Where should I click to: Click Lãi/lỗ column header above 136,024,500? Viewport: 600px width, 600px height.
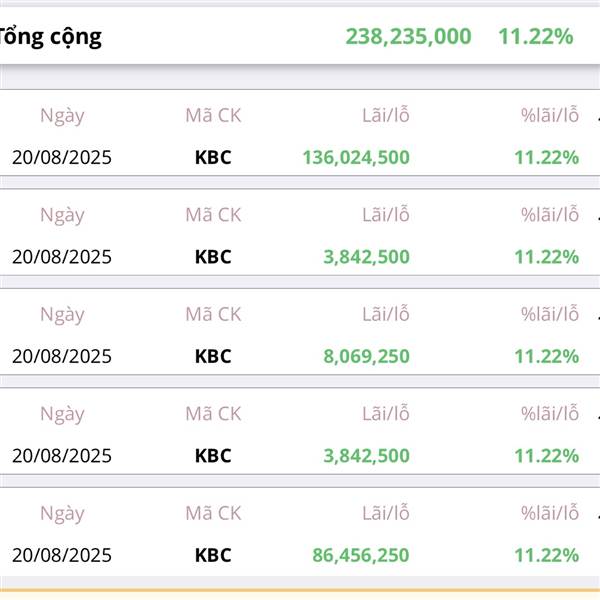[386, 115]
